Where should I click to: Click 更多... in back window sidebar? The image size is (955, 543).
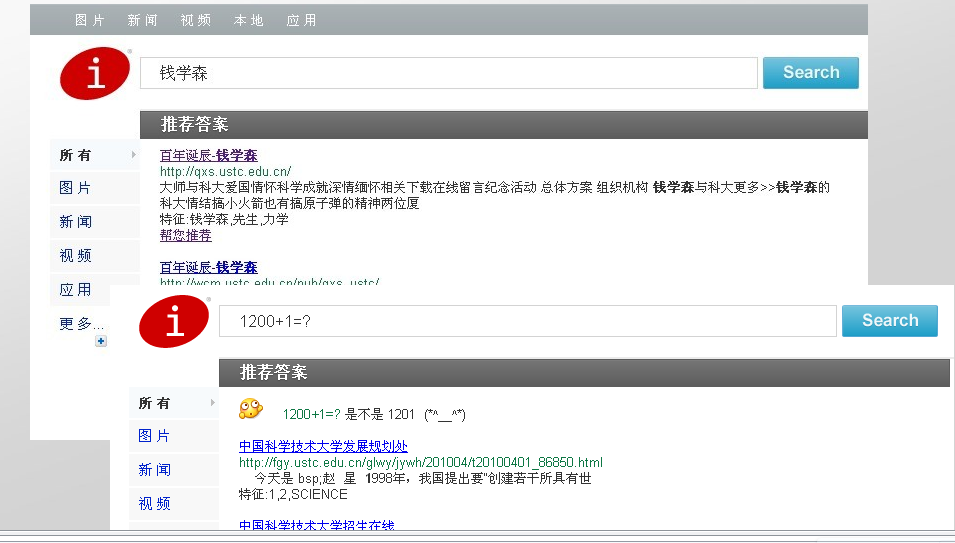(81, 323)
